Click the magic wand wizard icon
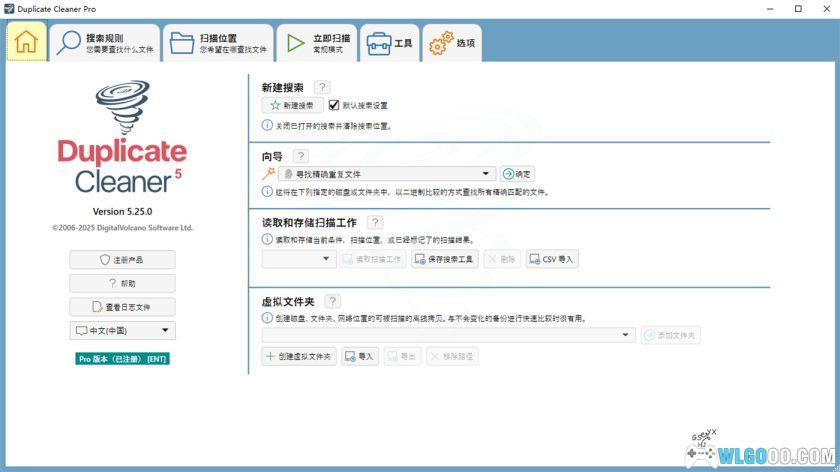The width and height of the screenshot is (840, 472). 268,174
